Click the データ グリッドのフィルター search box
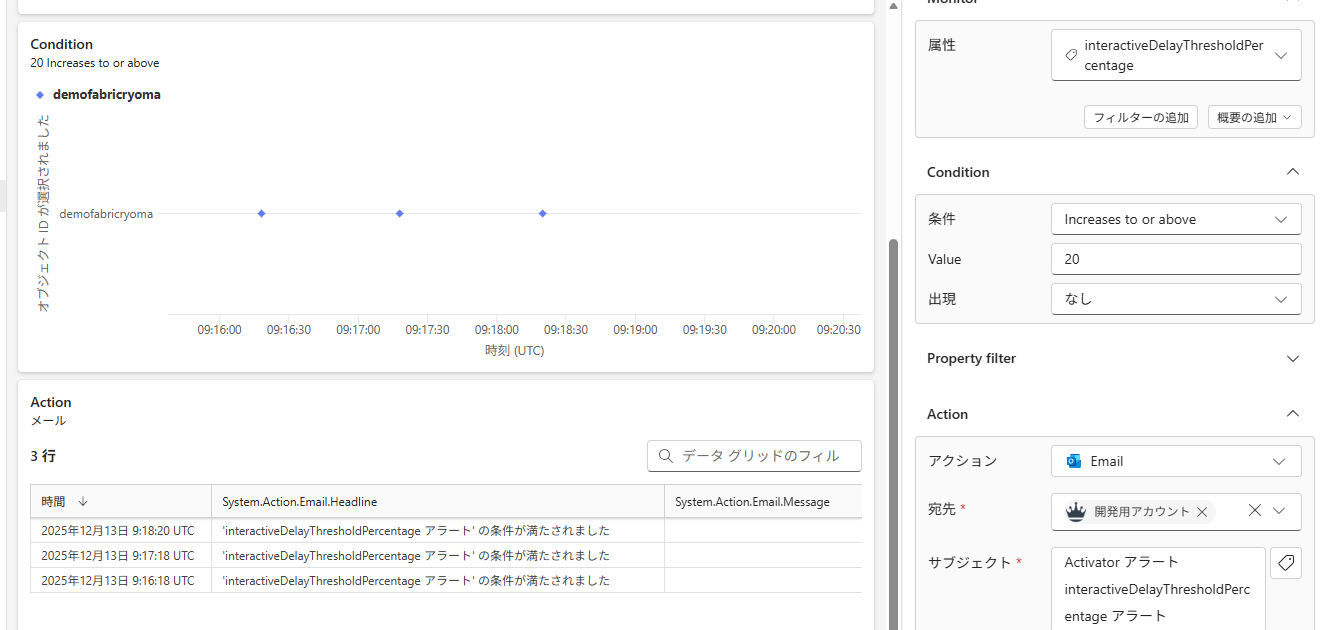The image size is (1325, 630). click(754, 456)
